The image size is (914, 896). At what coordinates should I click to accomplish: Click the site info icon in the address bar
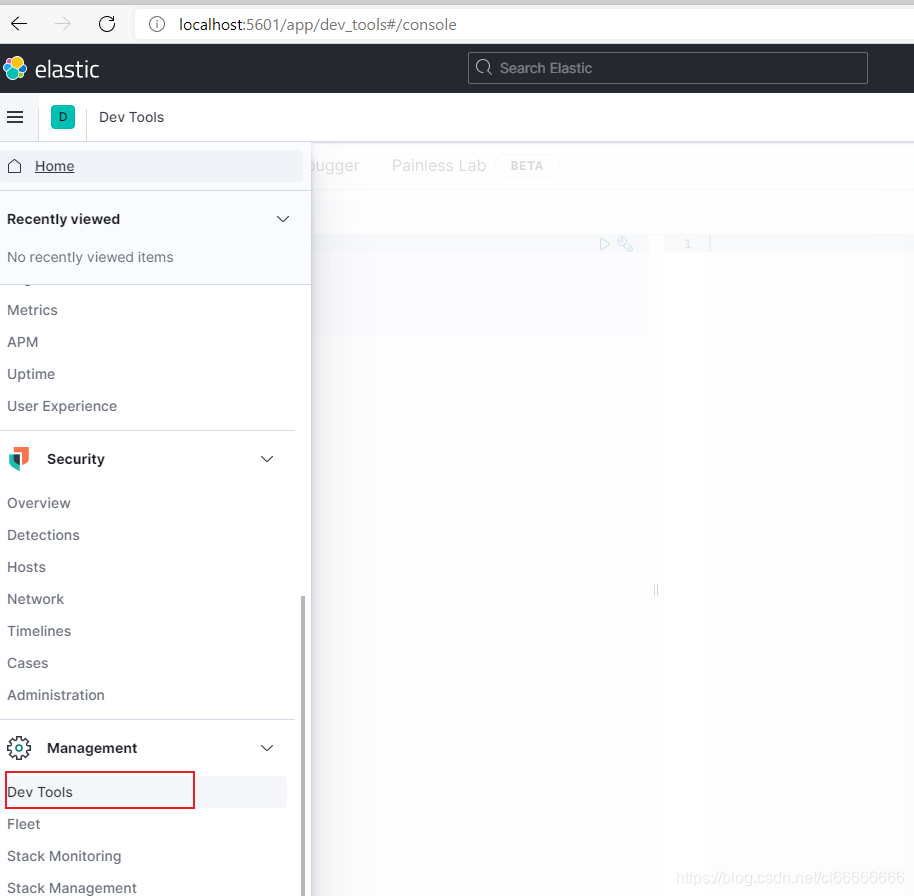(156, 24)
